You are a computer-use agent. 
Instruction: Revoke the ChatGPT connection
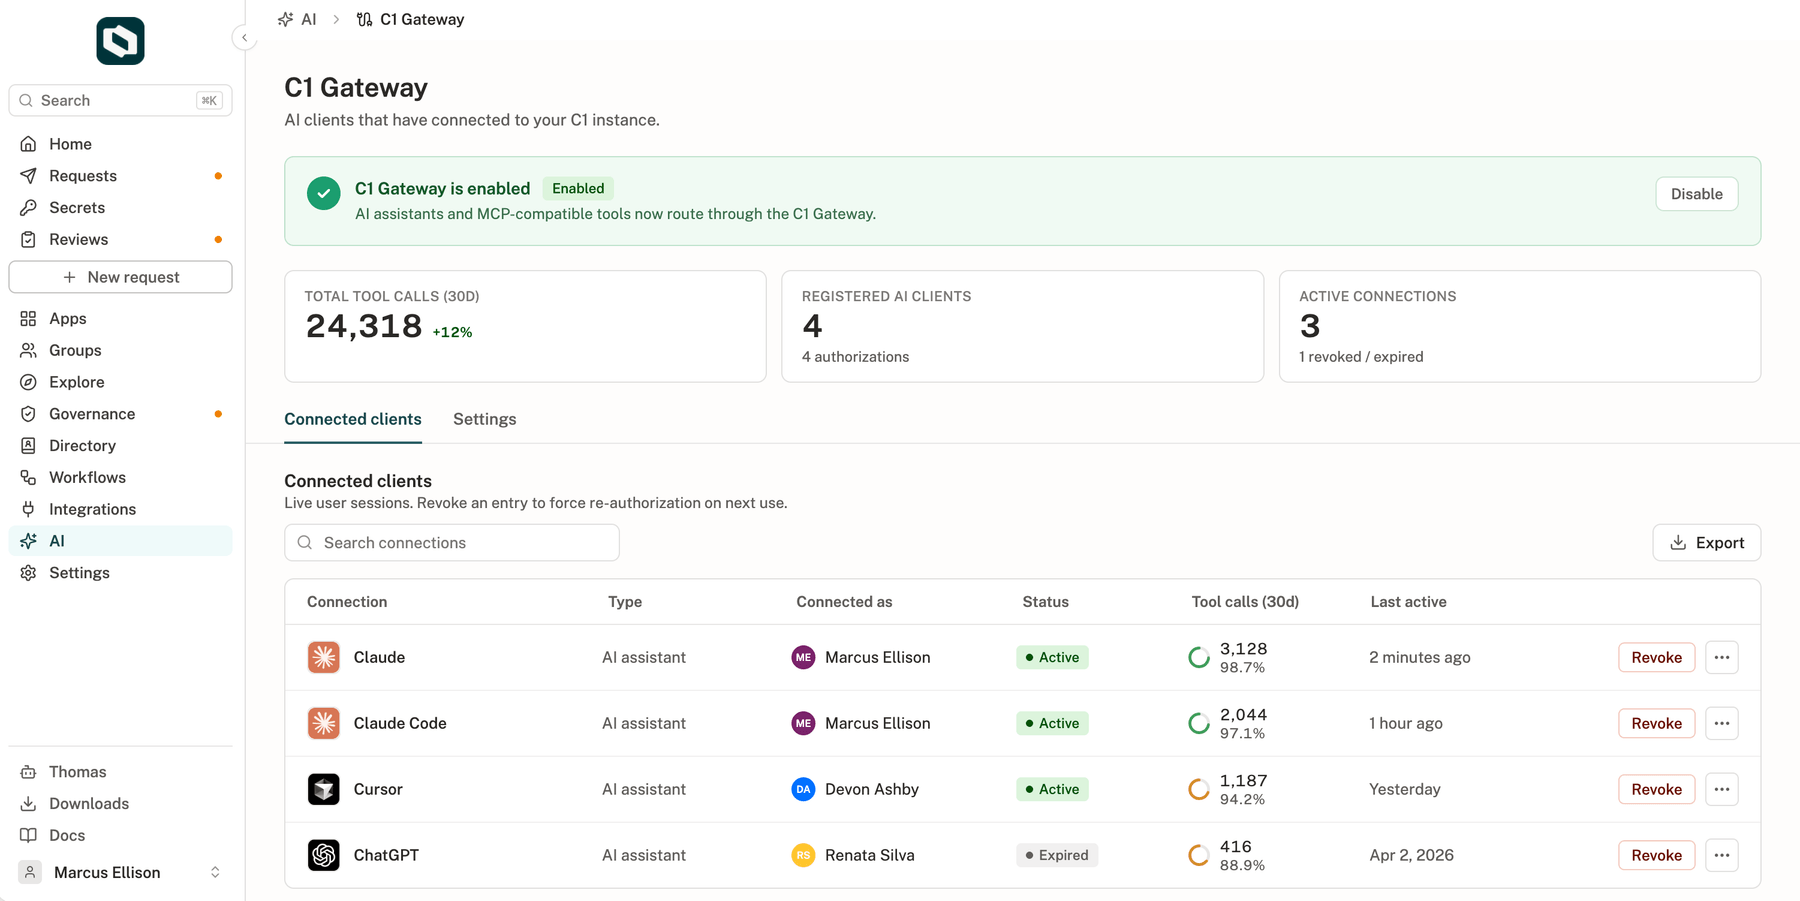coord(1657,856)
